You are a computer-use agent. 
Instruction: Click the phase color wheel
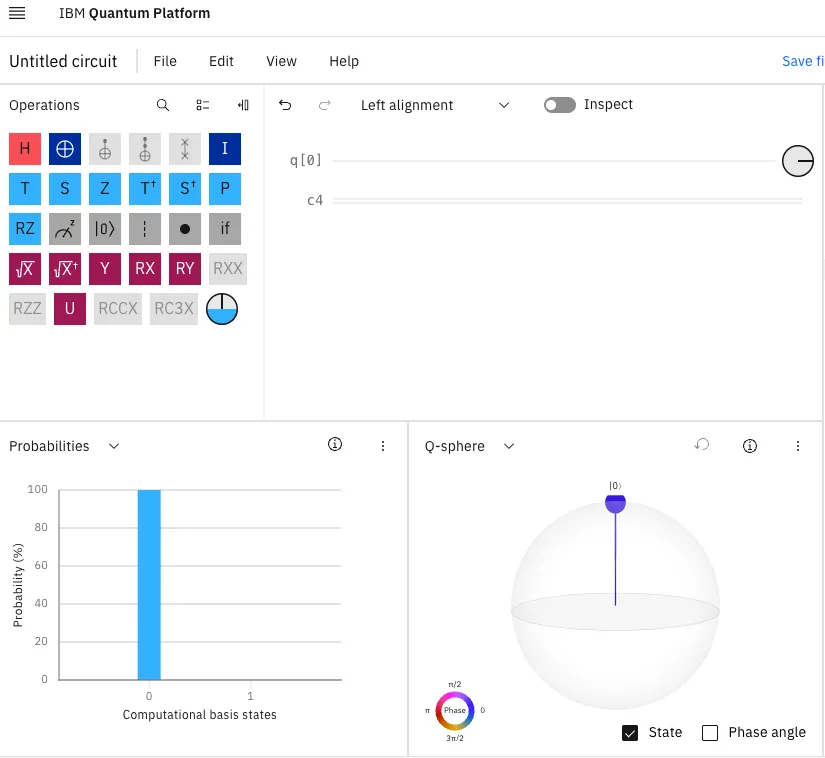pos(455,710)
